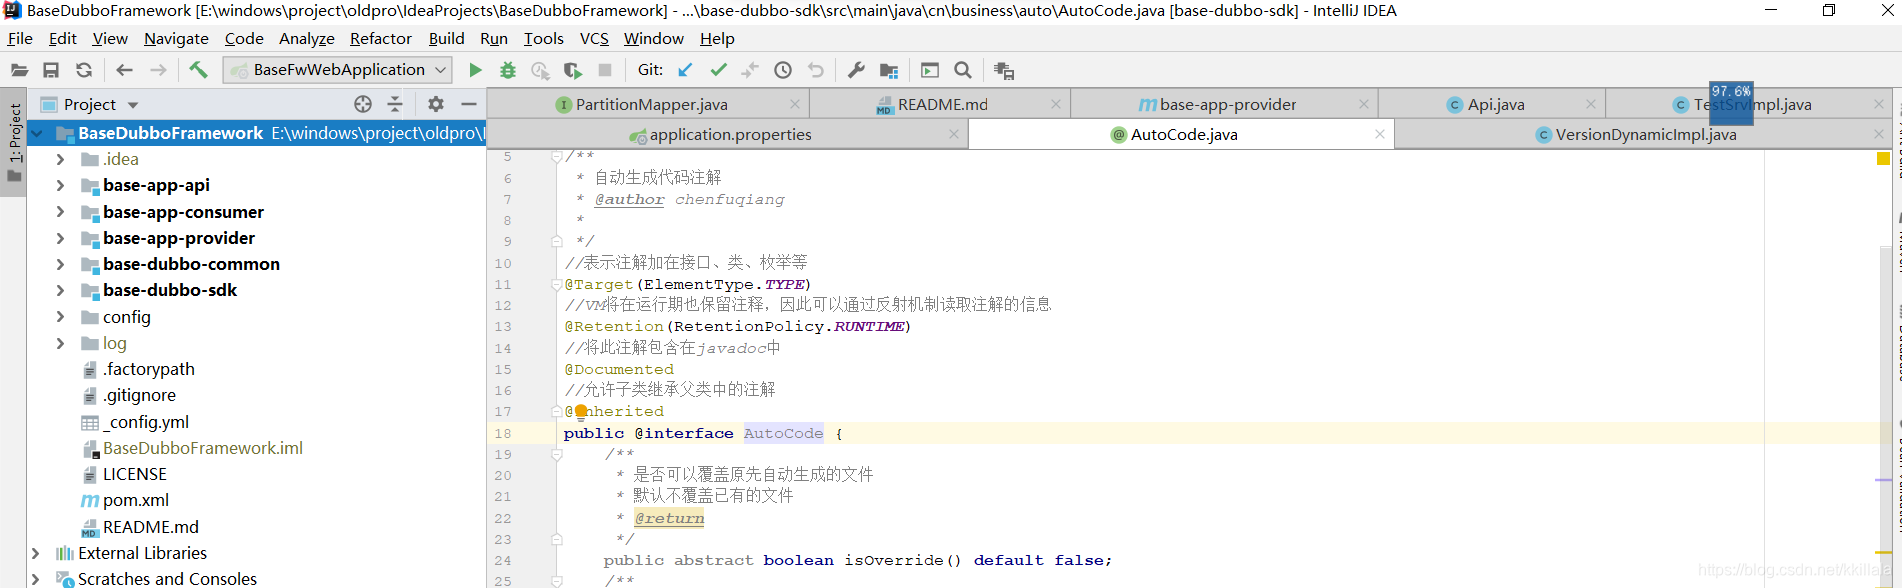Expand the base-dubbo-sdk module
The height and width of the screenshot is (588, 1902).
[x=60, y=290]
